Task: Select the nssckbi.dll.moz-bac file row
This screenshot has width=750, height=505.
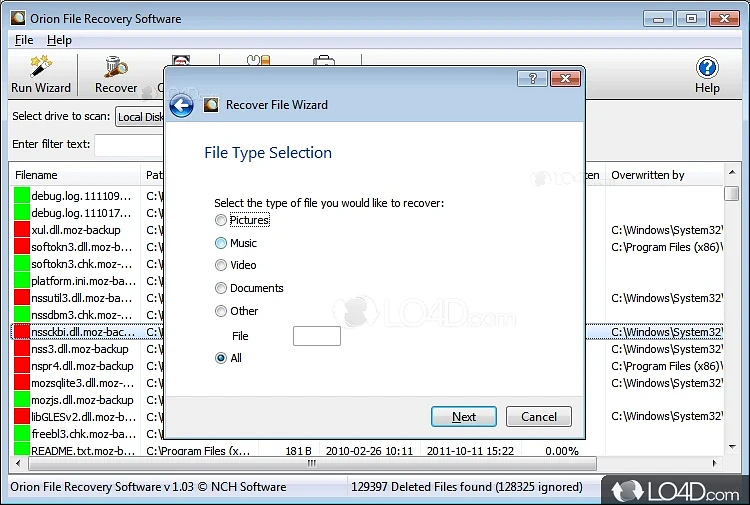Action: click(83, 332)
